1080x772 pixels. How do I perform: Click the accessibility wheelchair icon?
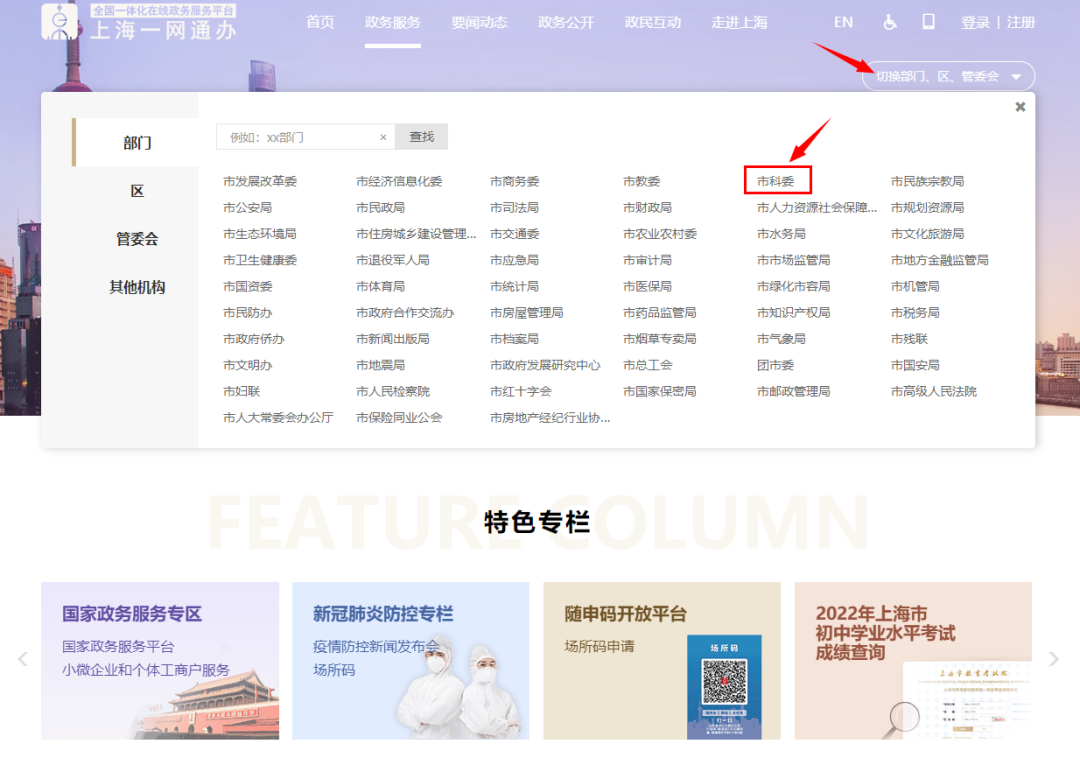(x=890, y=22)
